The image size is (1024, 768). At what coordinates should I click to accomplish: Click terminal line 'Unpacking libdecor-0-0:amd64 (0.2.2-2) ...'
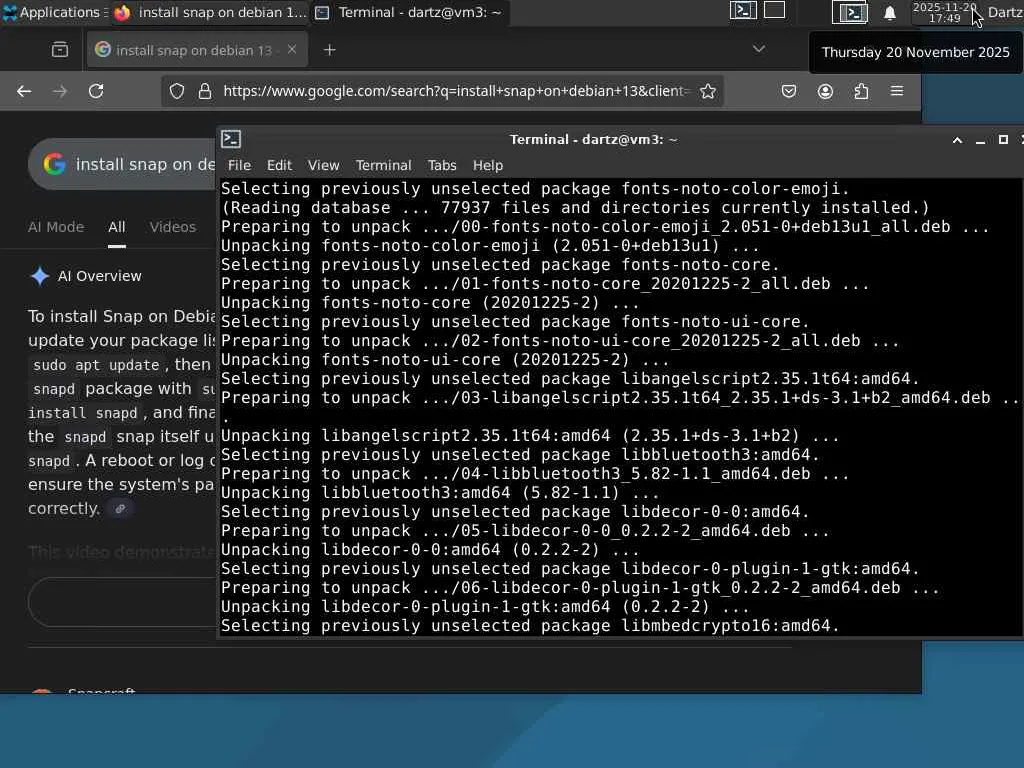430,549
